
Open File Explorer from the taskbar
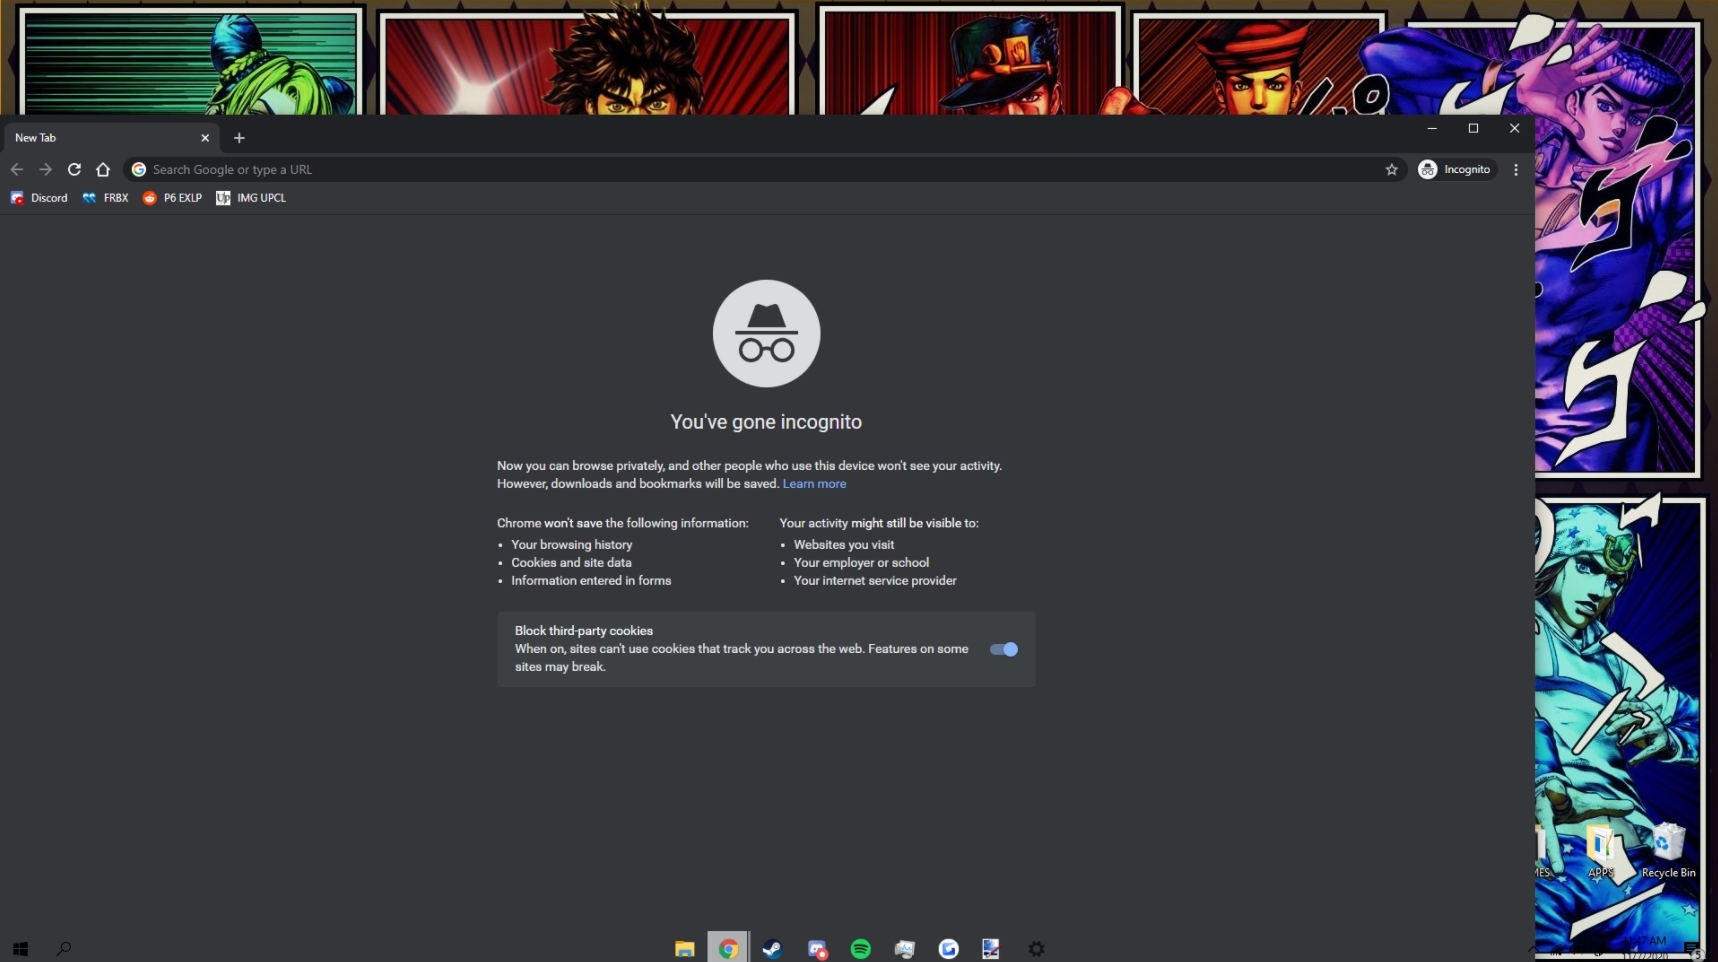[685, 949]
